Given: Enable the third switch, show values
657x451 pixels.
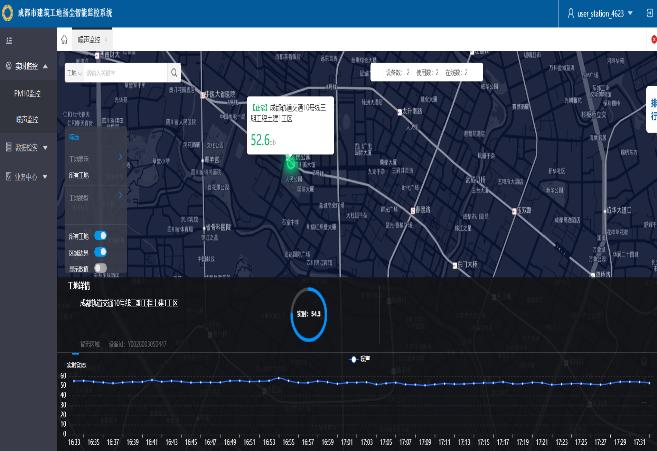Looking at the screenshot, I should (100, 268).
